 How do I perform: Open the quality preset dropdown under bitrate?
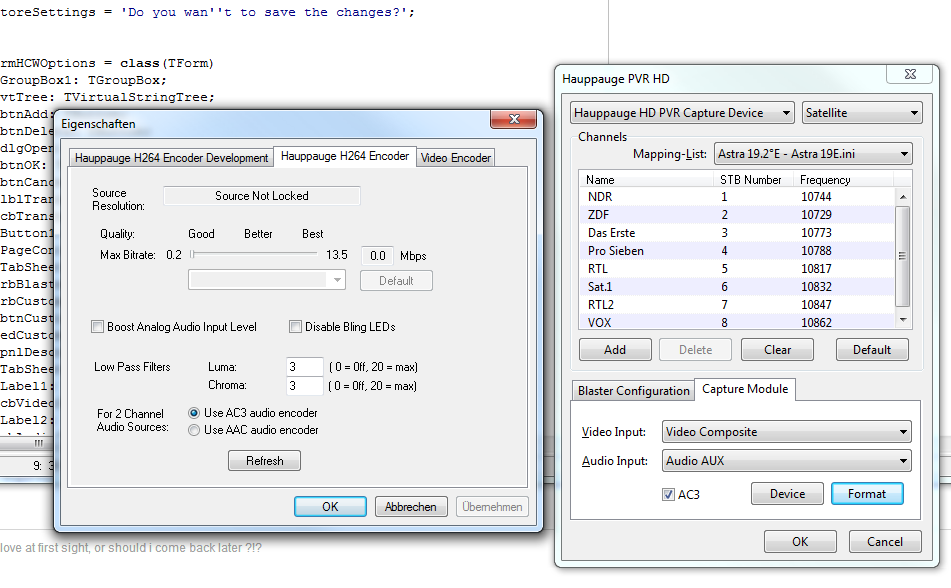267,280
